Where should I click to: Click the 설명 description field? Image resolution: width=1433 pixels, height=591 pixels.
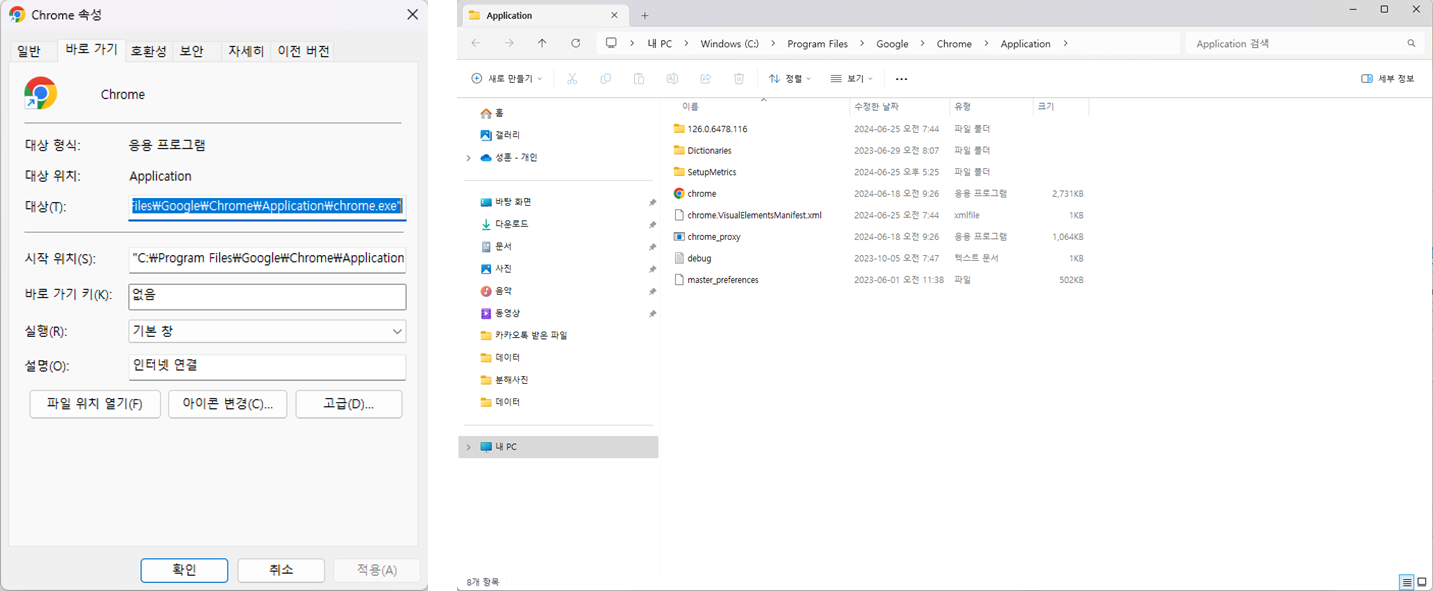click(x=267, y=367)
